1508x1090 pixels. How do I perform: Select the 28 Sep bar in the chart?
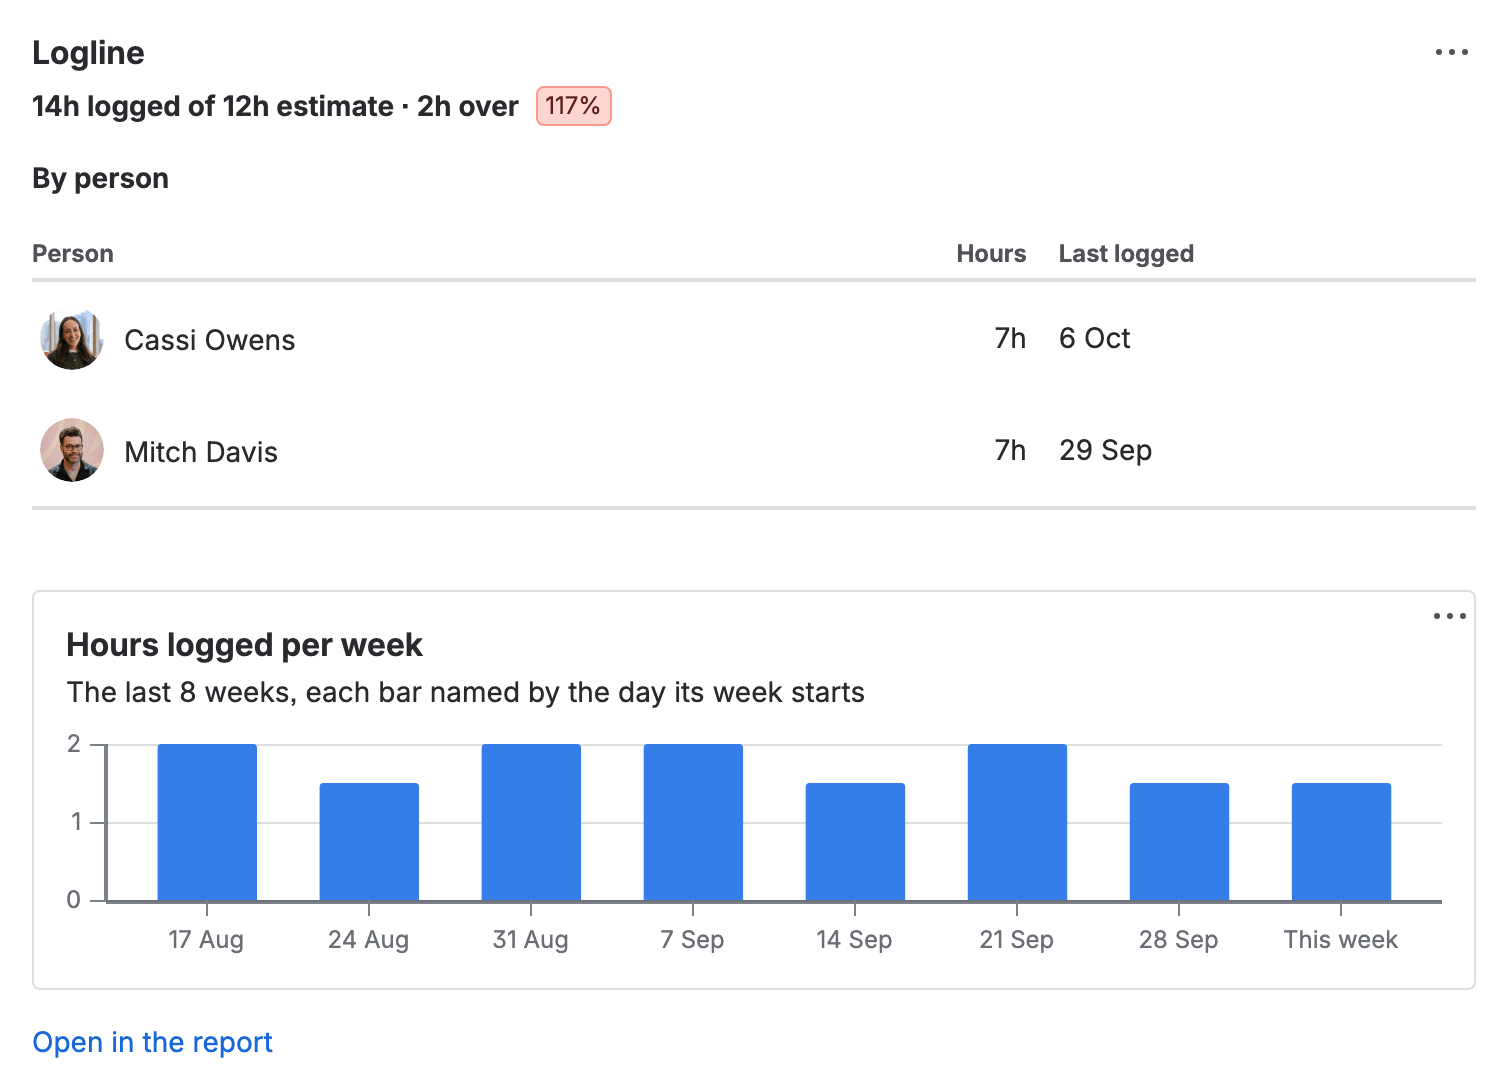(1179, 842)
